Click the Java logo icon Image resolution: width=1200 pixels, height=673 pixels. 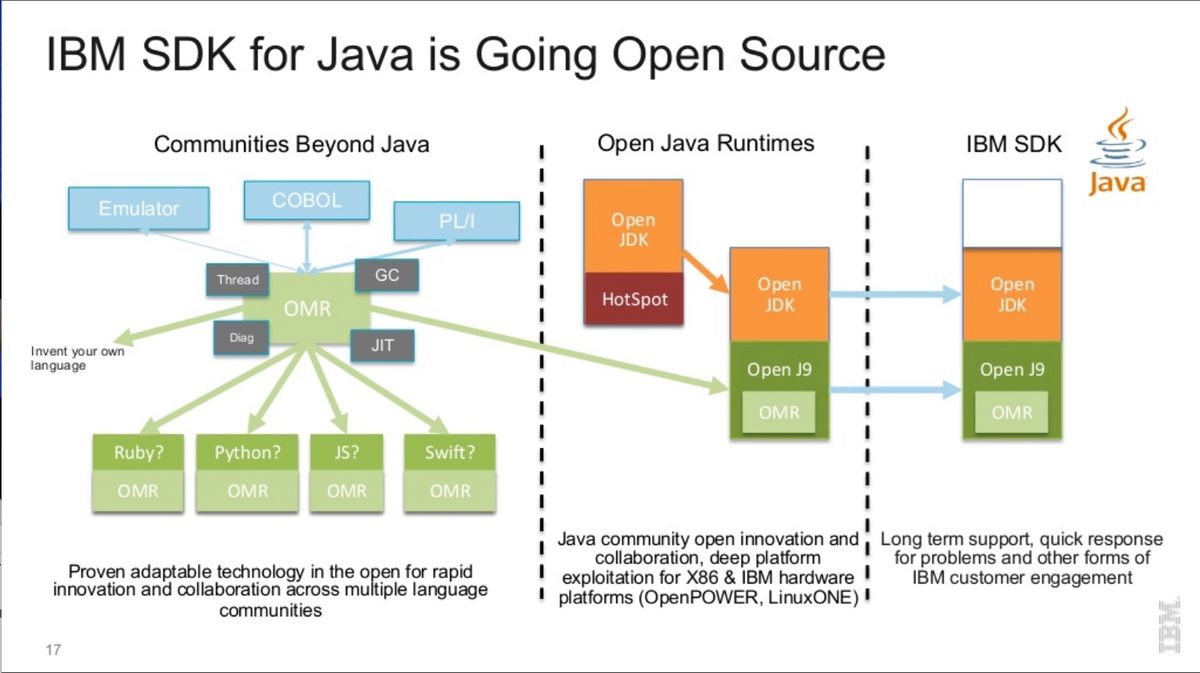click(x=1117, y=150)
